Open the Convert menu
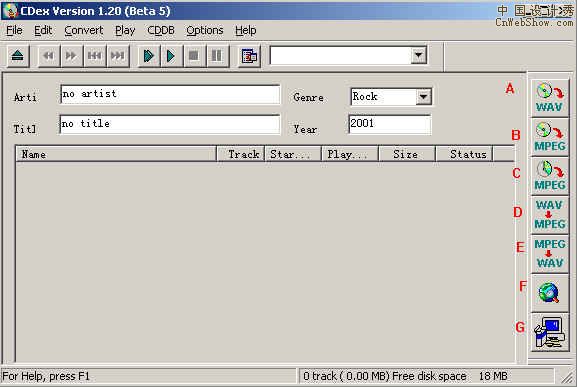Image resolution: width=577 pixels, height=387 pixels. coord(84,30)
